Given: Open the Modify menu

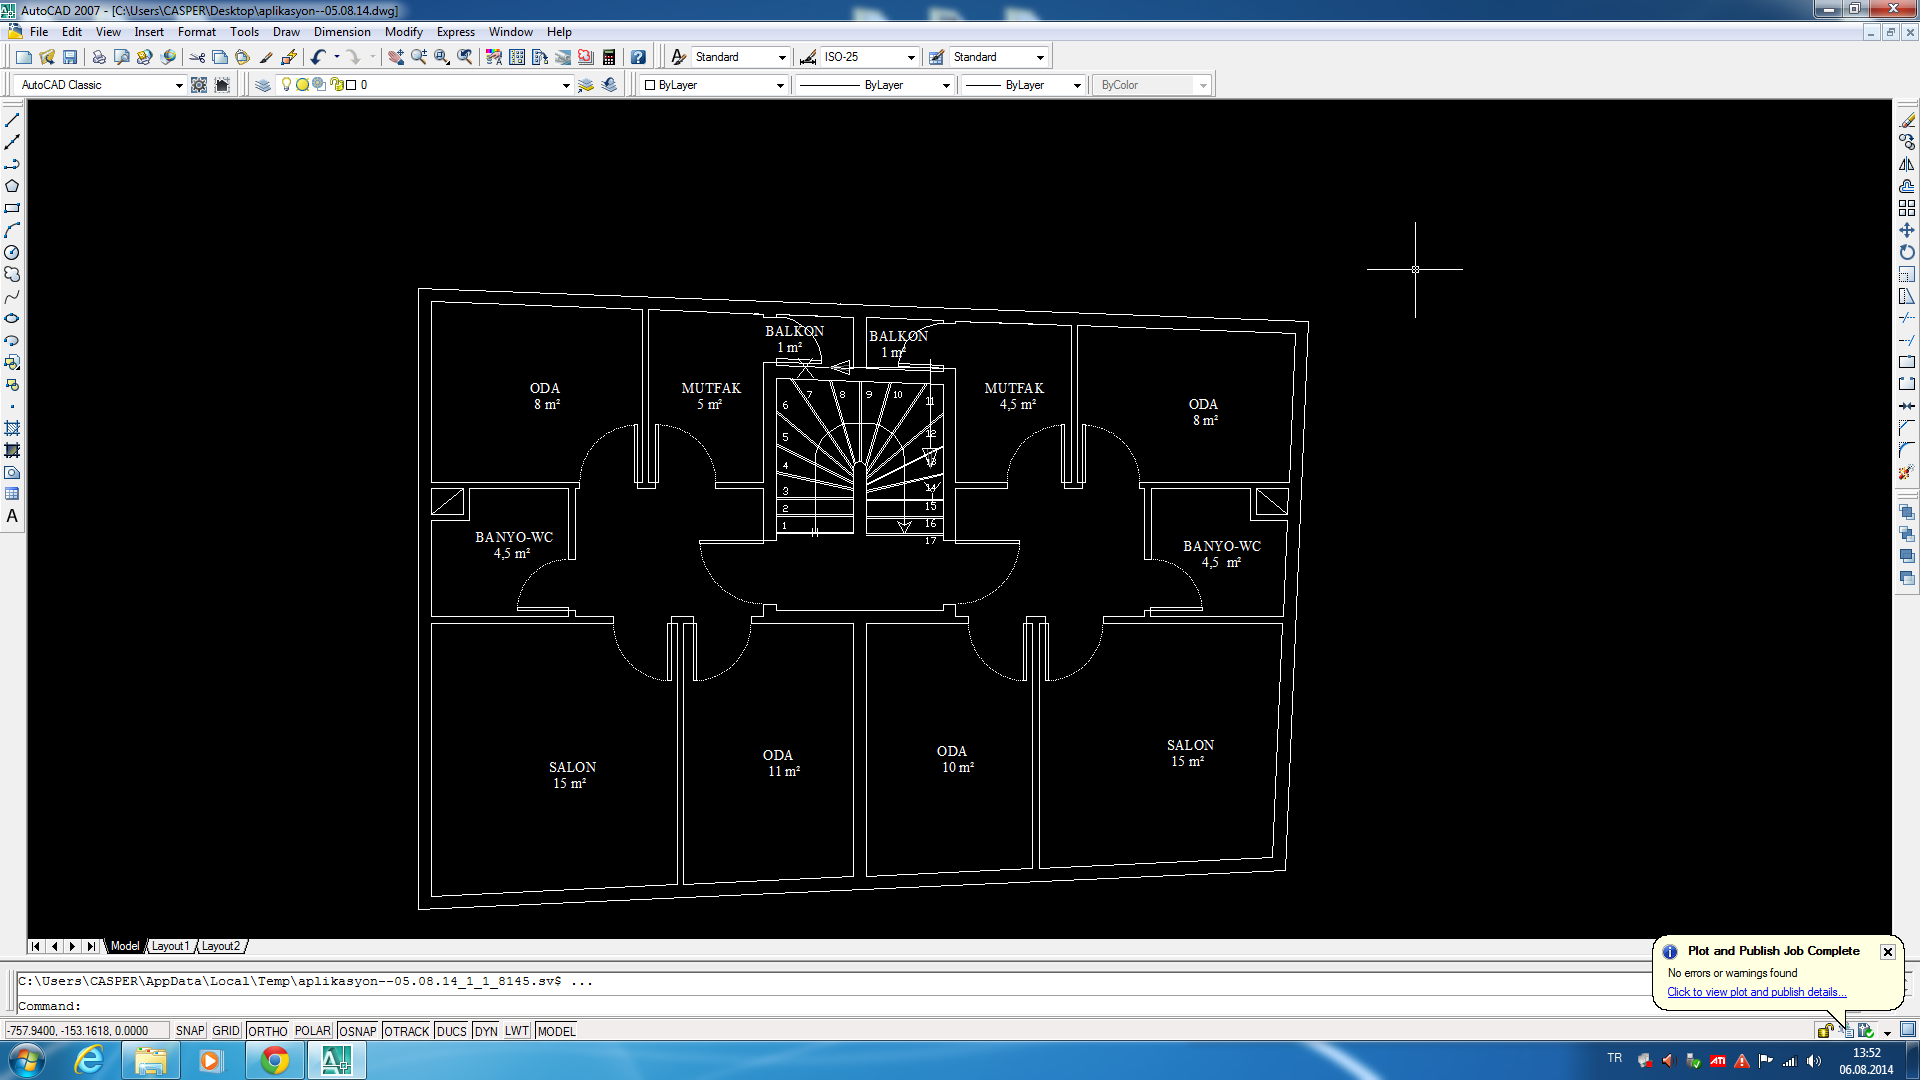Looking at the screenshot, I should point(404,32).
